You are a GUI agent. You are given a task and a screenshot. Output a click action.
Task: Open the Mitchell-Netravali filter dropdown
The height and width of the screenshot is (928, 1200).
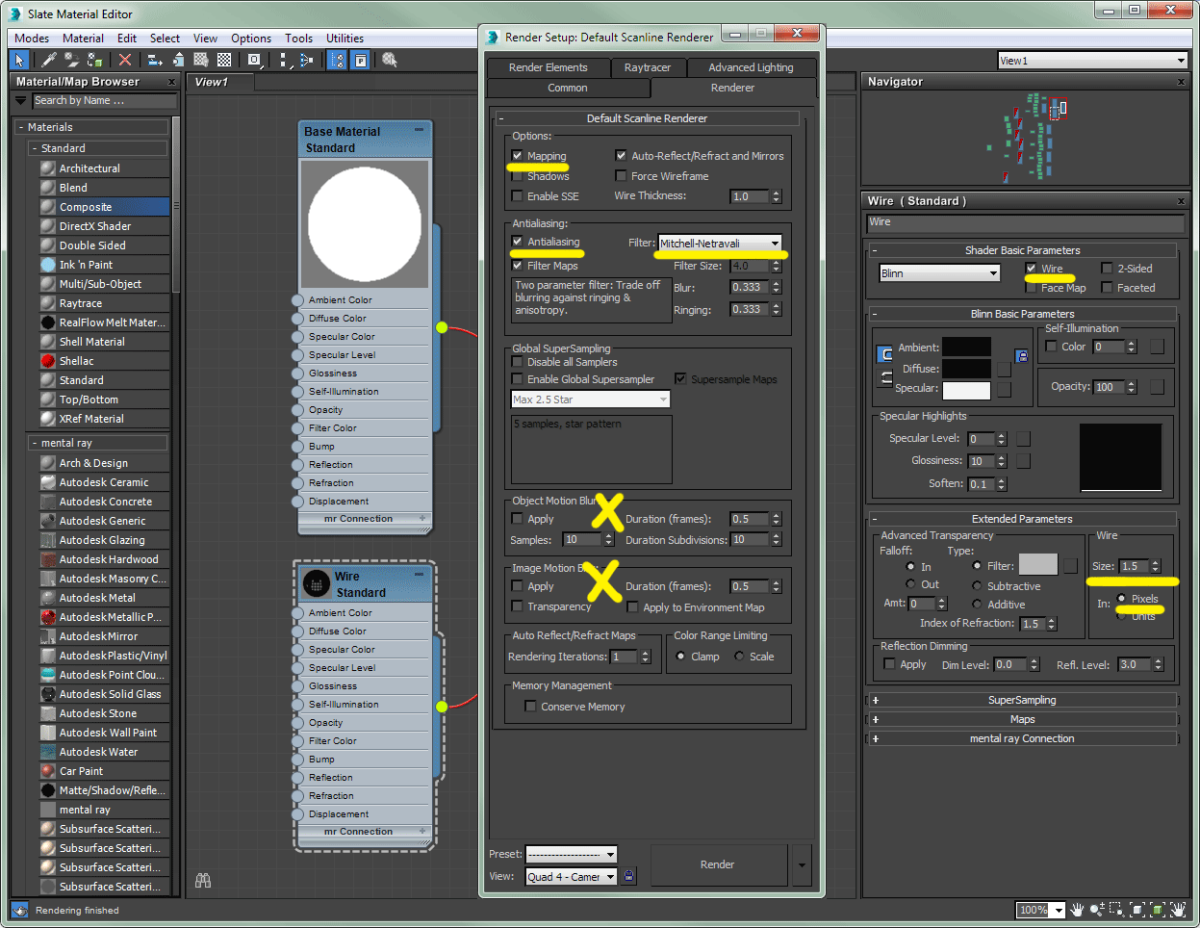tap(776, 243)
